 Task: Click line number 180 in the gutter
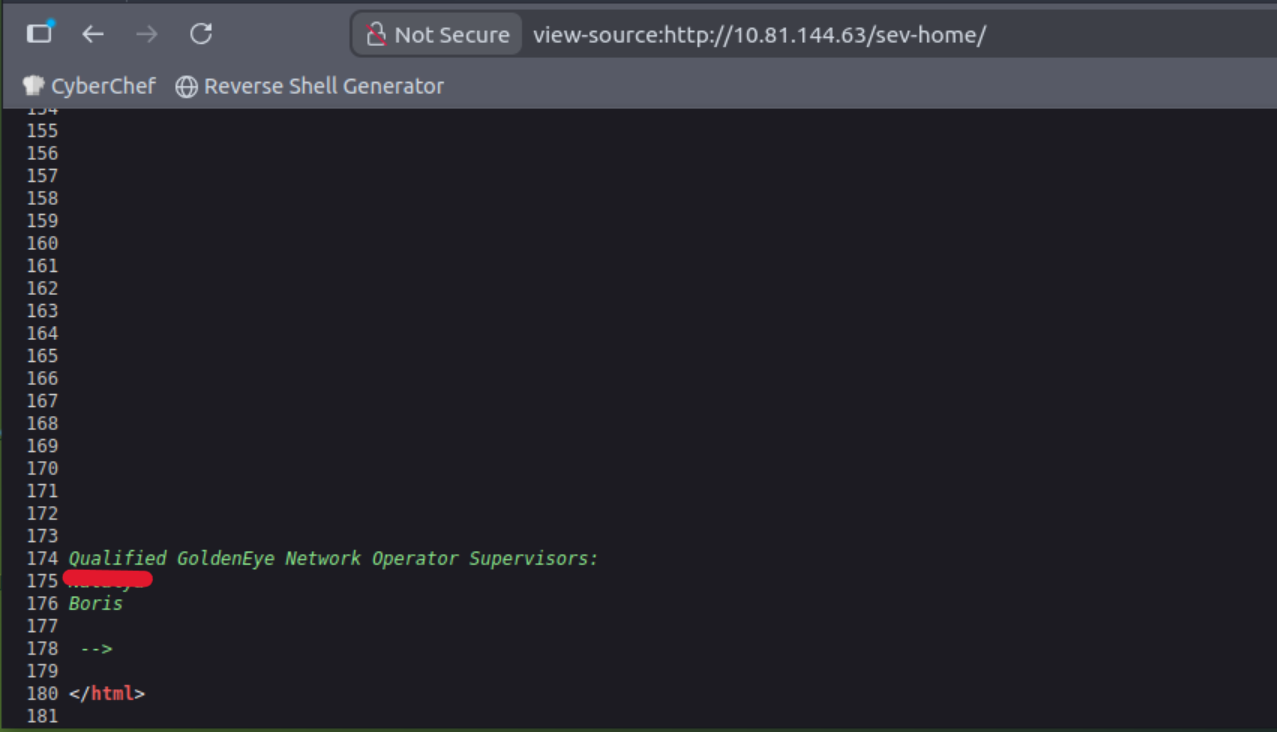[x=42, y=694]
